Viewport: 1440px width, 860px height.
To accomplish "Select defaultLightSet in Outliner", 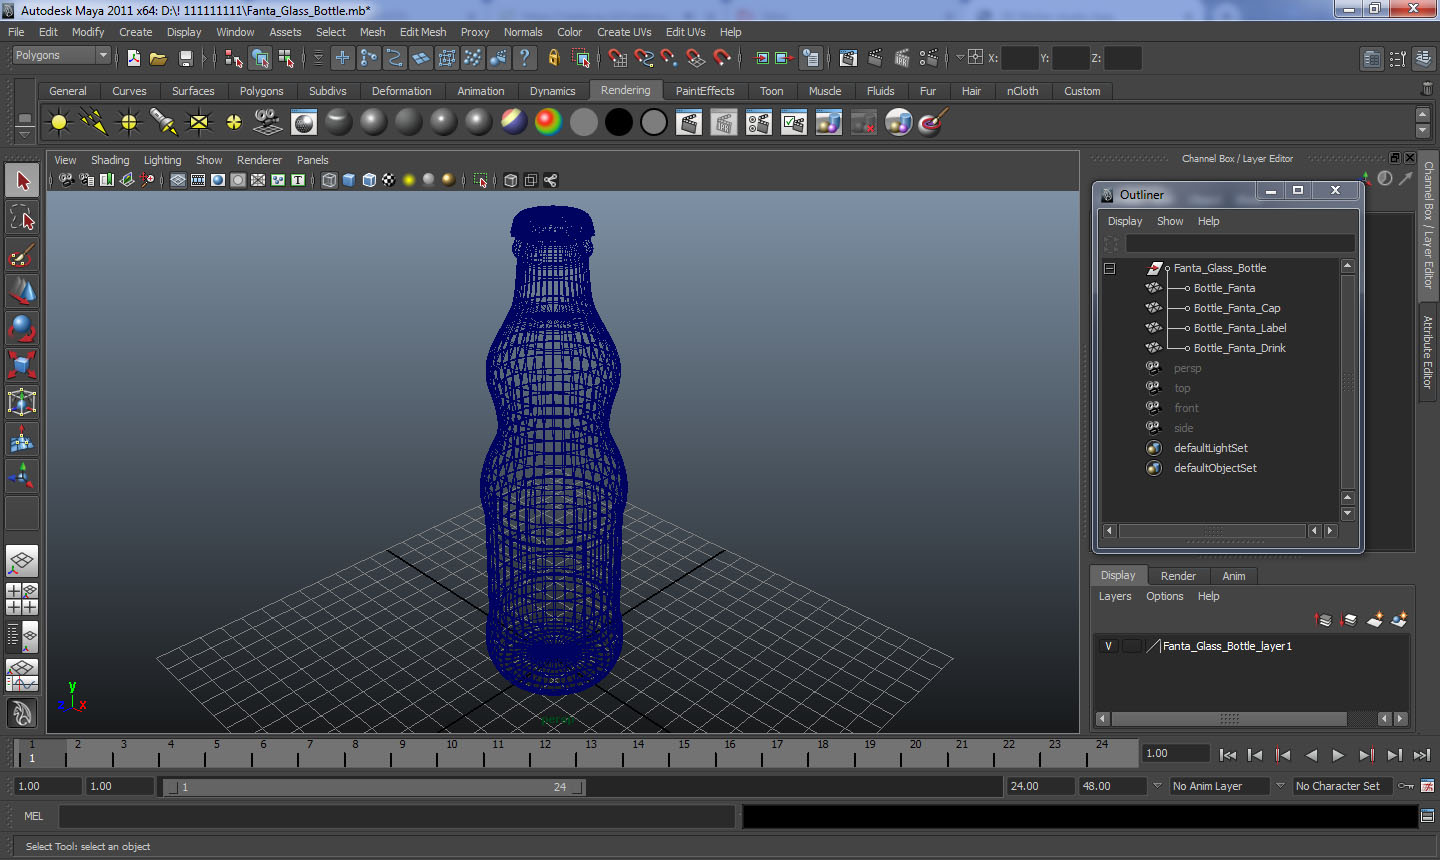I will 1210,448.
